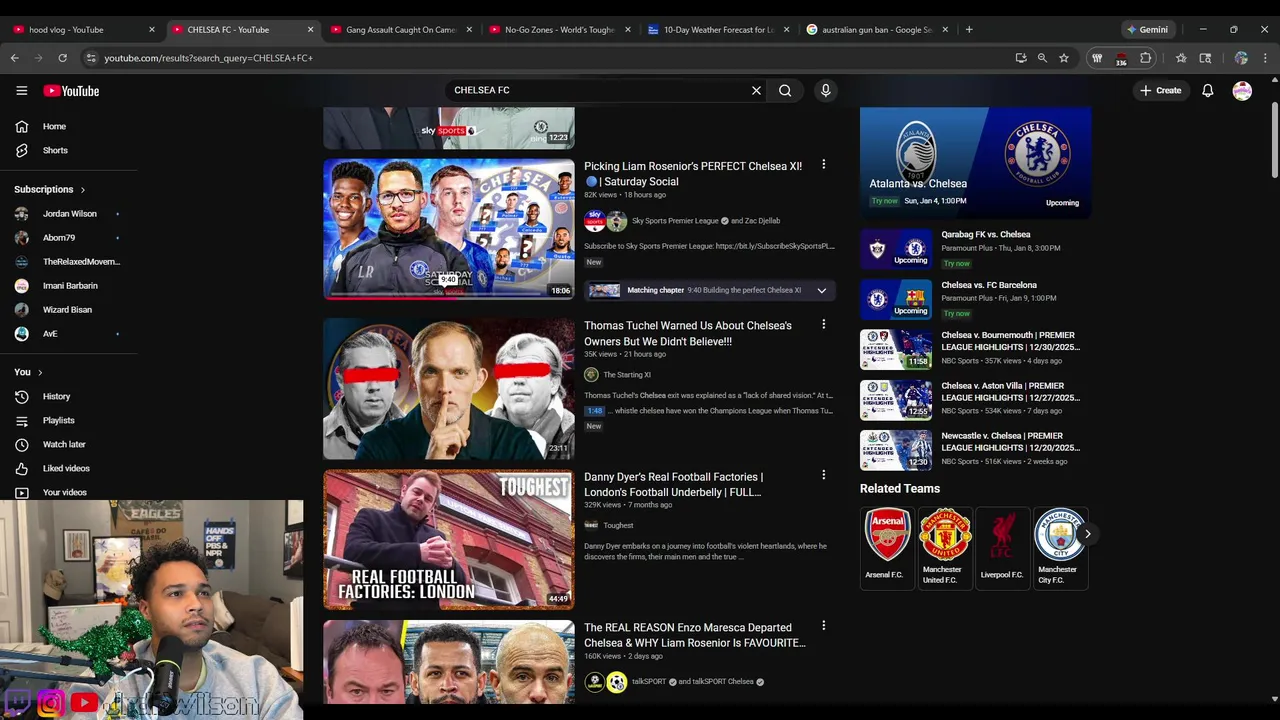Viewport: 1280px width, 720px height.
Task: Open Playlists in sidebar
Action: pos(58,420)
